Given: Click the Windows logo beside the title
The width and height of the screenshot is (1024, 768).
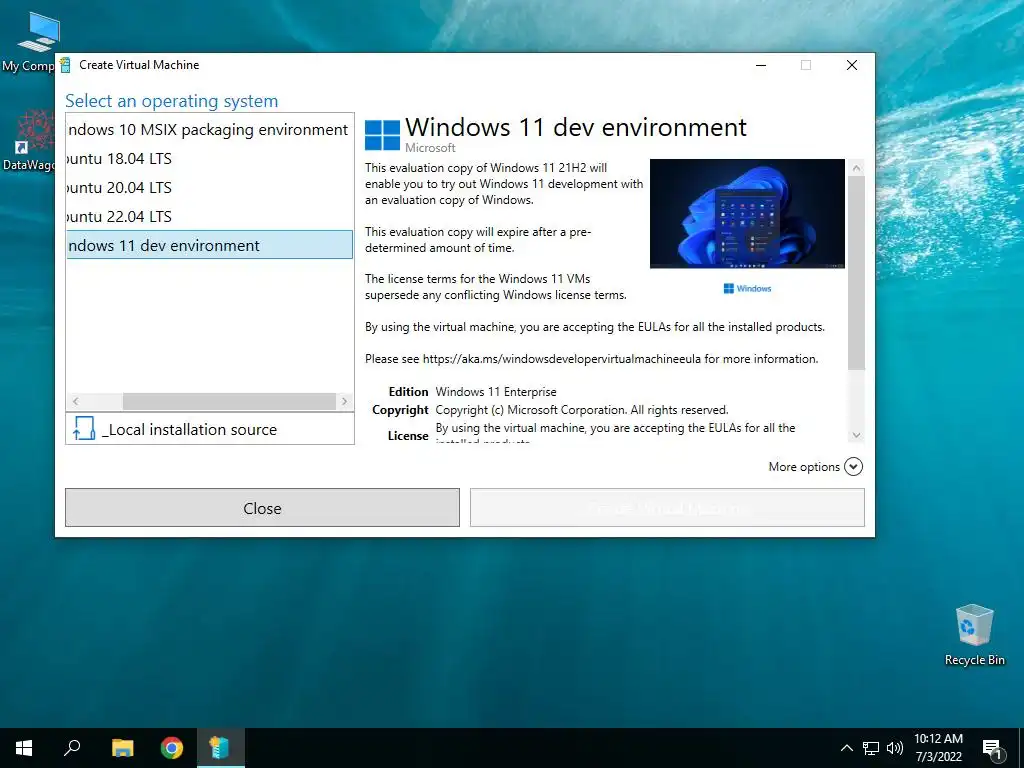Looking at the screenshot, I should (382, 135).
